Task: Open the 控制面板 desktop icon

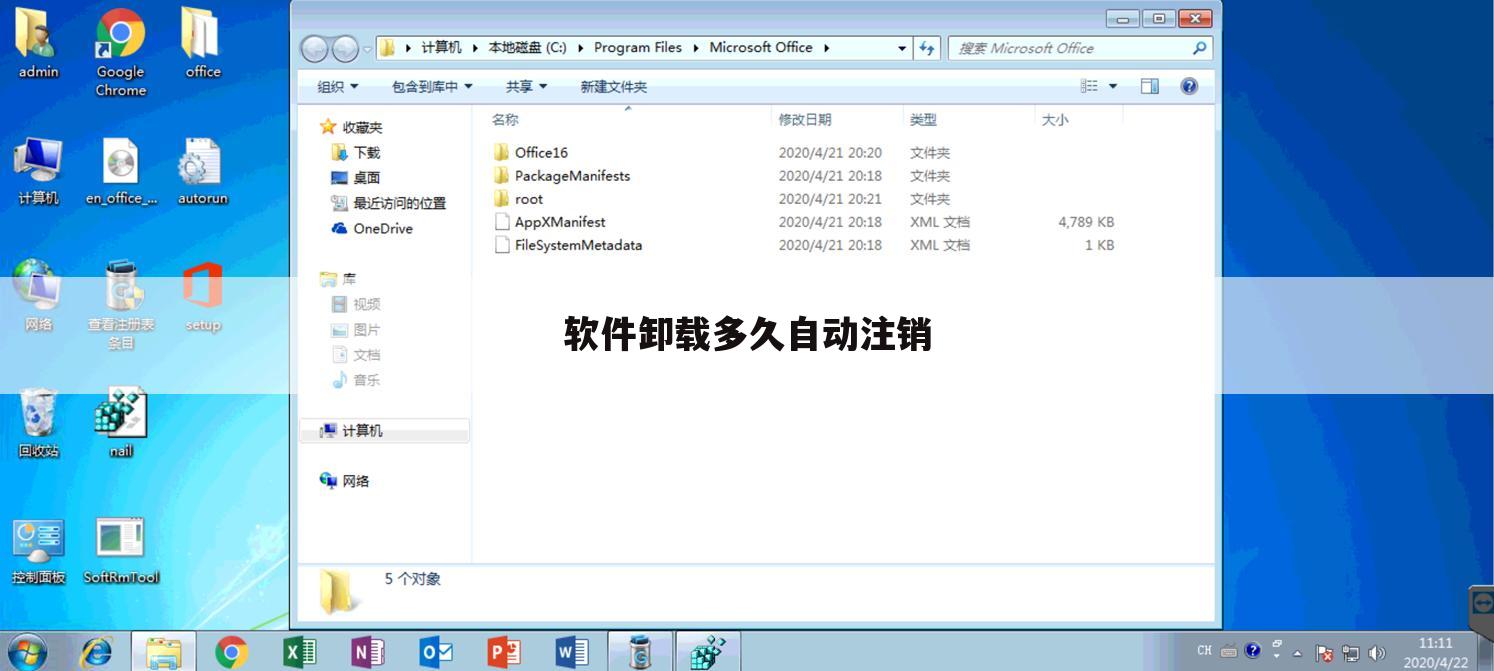Action: tap(38, 551)
